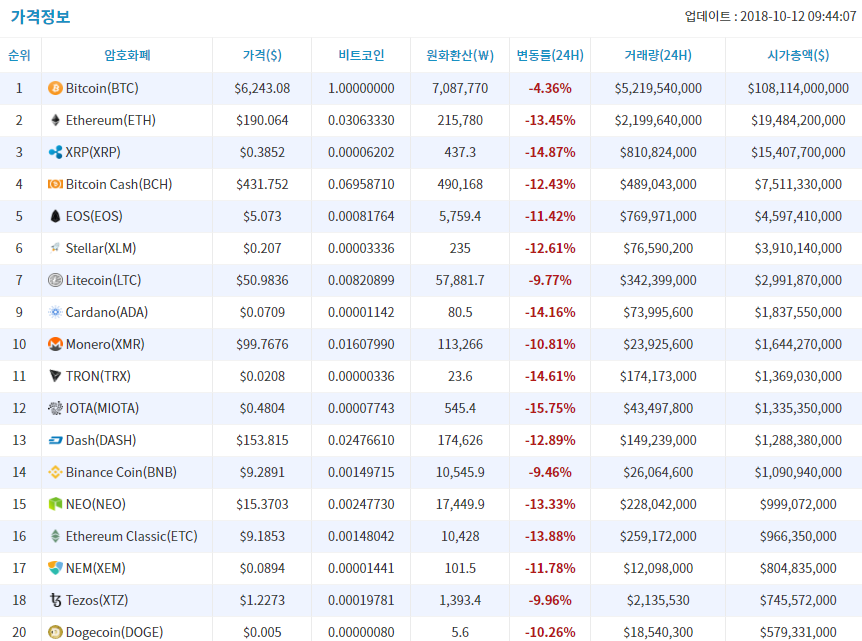Open the Tezos(XTZ) name link

click(x=97, y=600)
